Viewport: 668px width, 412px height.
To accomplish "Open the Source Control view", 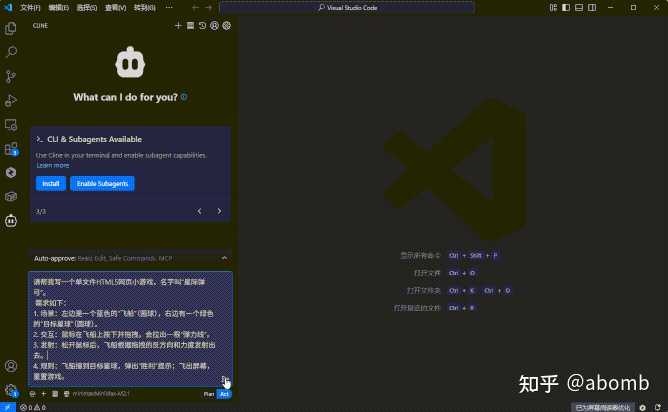I will 11,76.
